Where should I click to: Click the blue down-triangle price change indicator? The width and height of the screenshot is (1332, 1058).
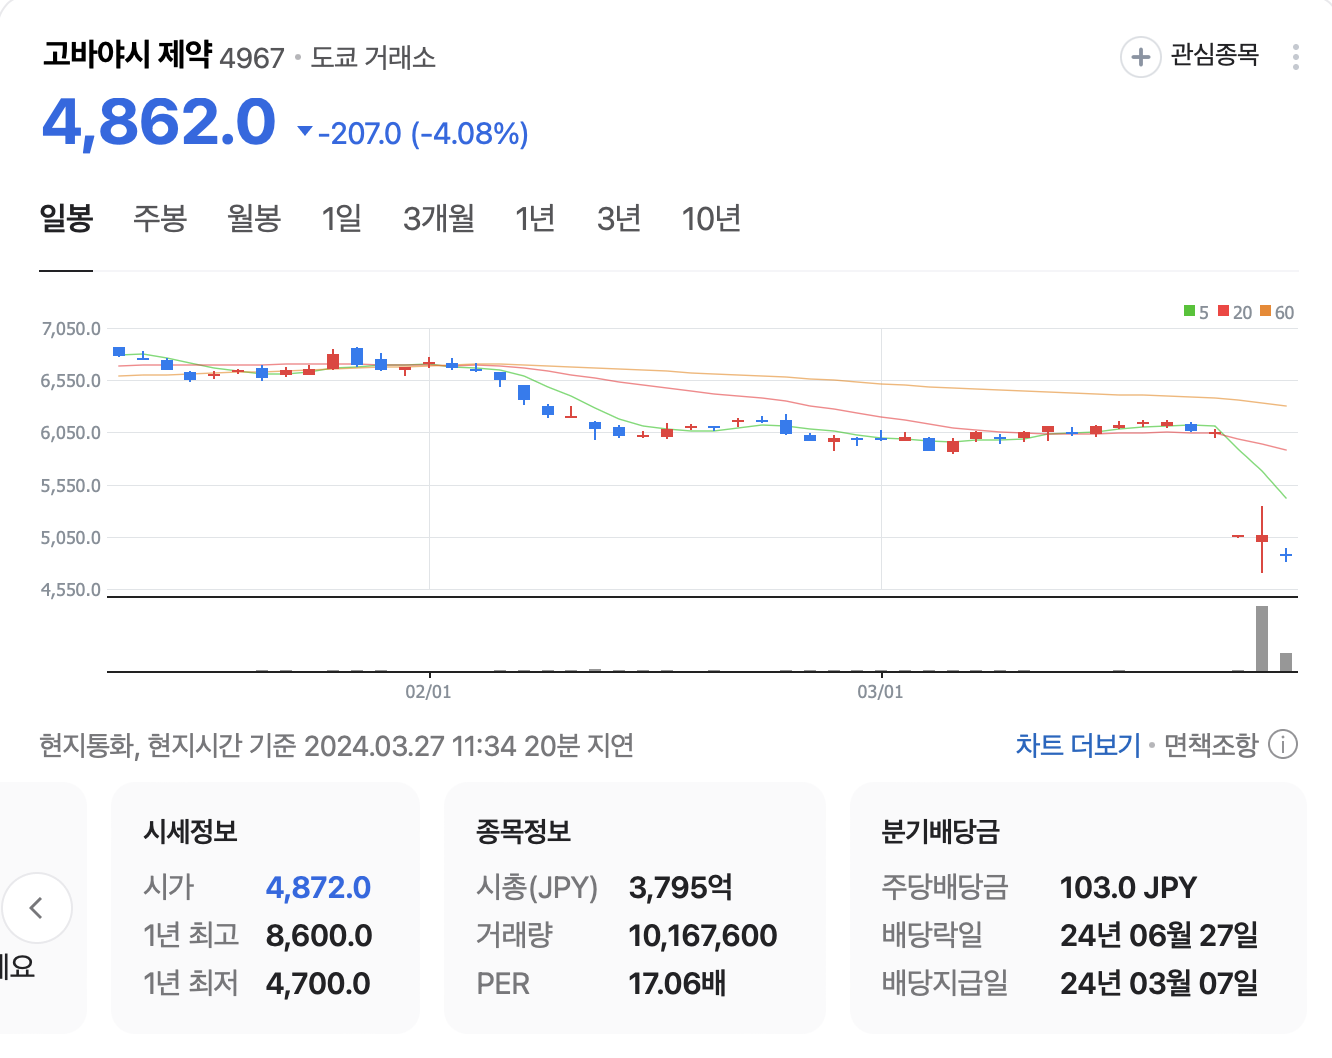click(x=306, y=131)
